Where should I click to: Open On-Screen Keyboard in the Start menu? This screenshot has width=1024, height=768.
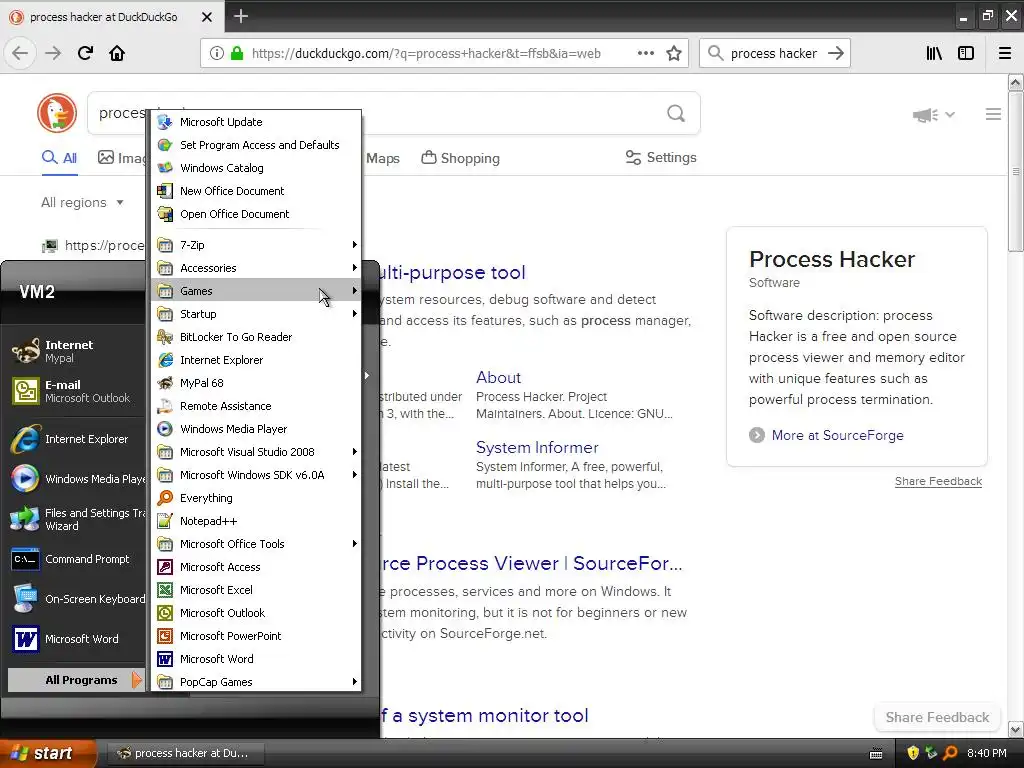point(76,599)
